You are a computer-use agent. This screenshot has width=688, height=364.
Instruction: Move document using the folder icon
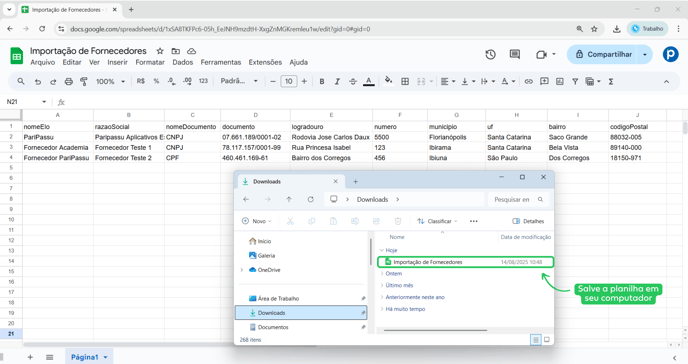pyautogui.click(x=176, y=51)
